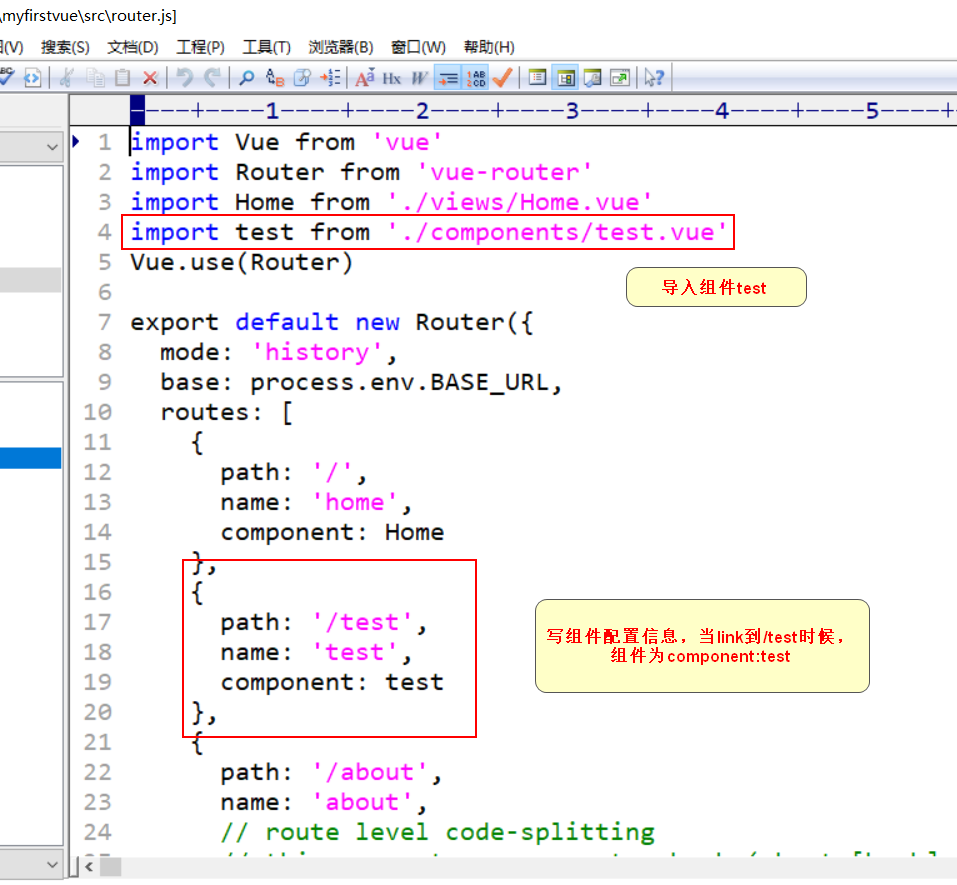Click 'routes: [' on line 10

(x=226, y=412)
